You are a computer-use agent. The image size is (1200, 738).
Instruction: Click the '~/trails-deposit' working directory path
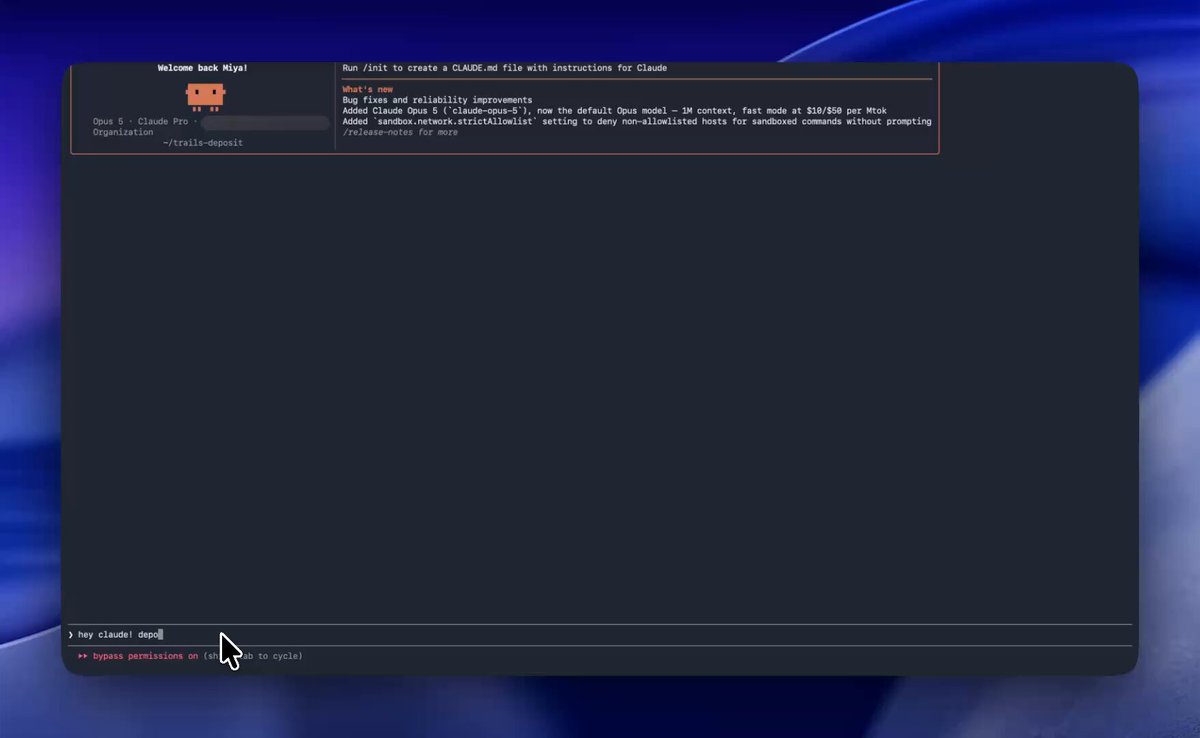point(203,143)
